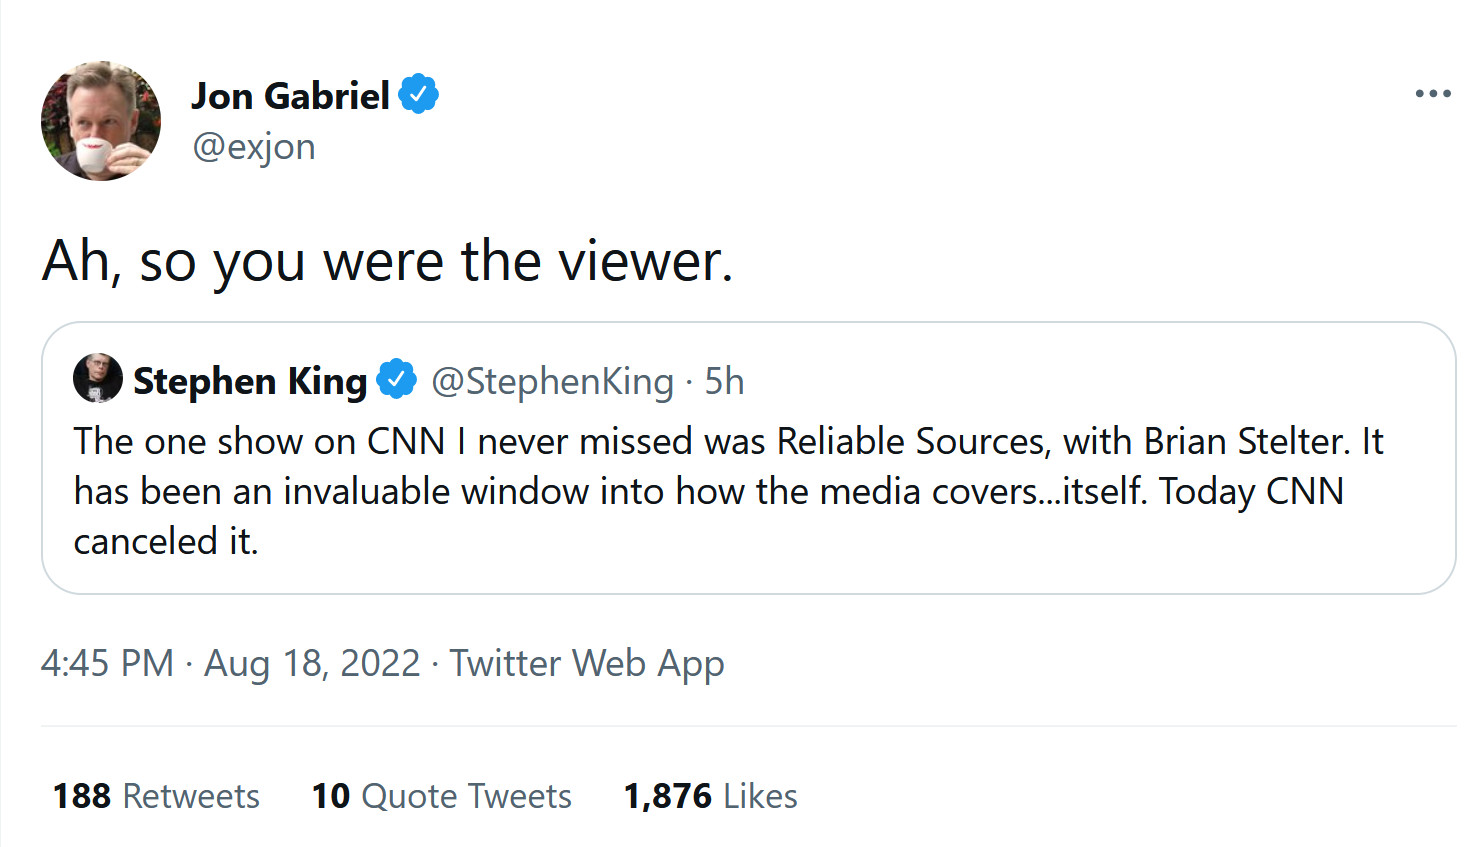Screen dimensions: 1471x847
Task: Click the Twitter Web App source link
Action: tap(586, 663)
